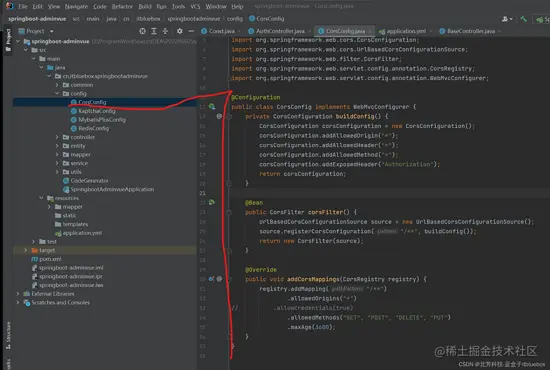This screenshot has height=370, width=550.
Task: Click the bean gutter icon beside @Bean
Action: pos(212,202)
